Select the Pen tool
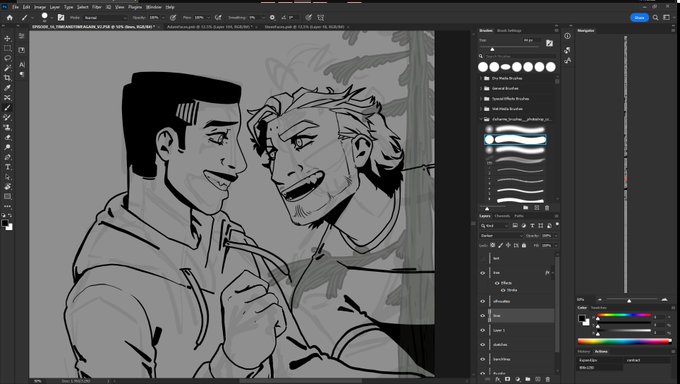This screenshot has height=384, width=680. tap(7, 158)
